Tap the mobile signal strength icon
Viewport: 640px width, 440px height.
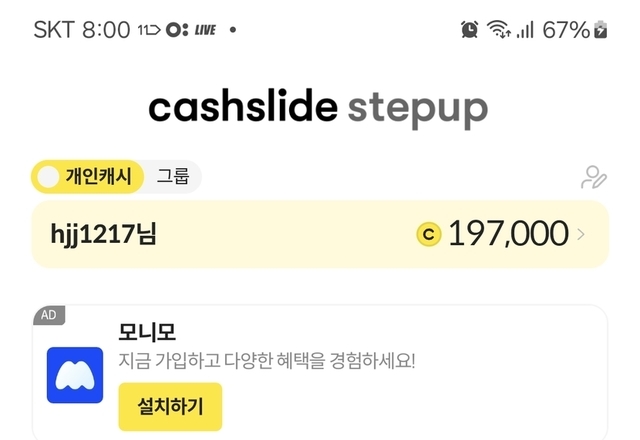pyautogui.click(x=525, y=30)
